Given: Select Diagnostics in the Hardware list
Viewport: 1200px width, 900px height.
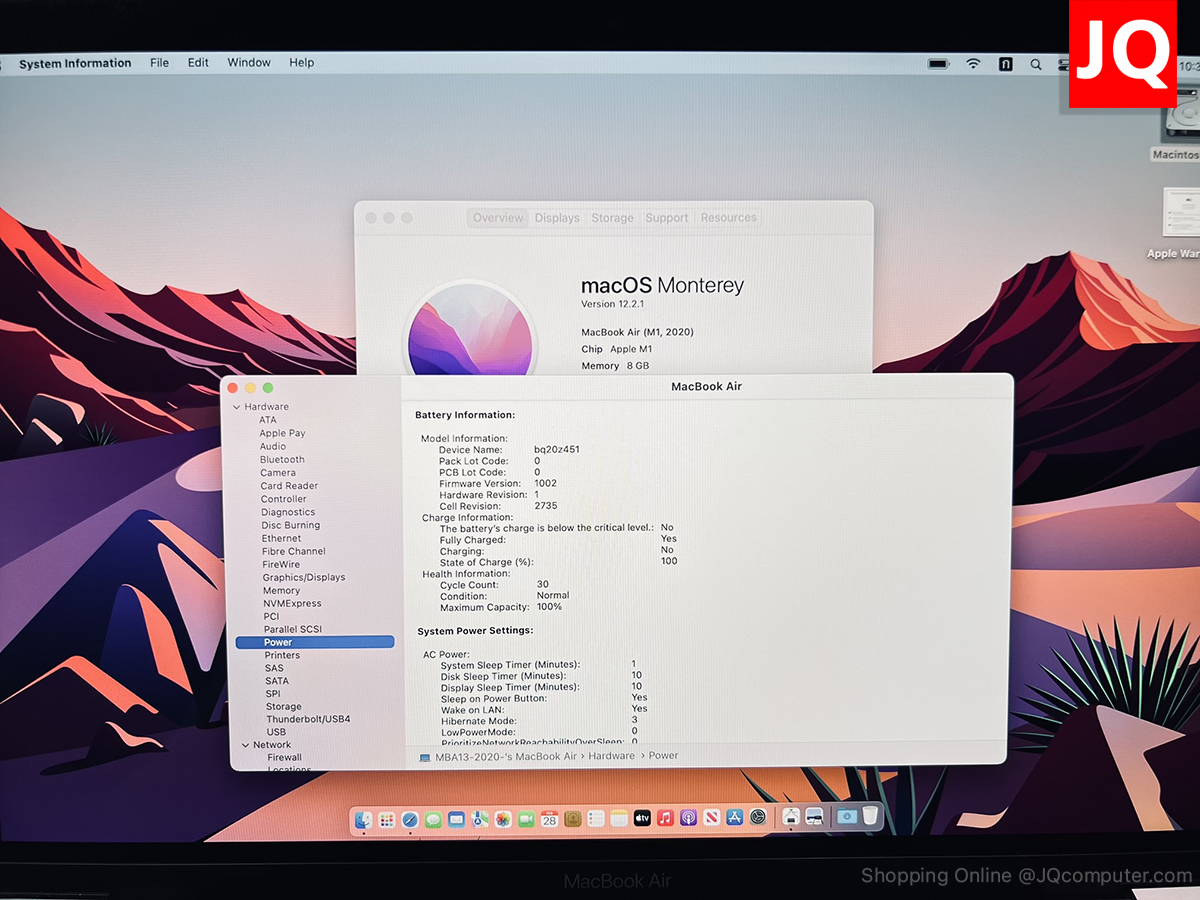Looking at the screenshot, I should pyautogui.click(x=288, y=512).
